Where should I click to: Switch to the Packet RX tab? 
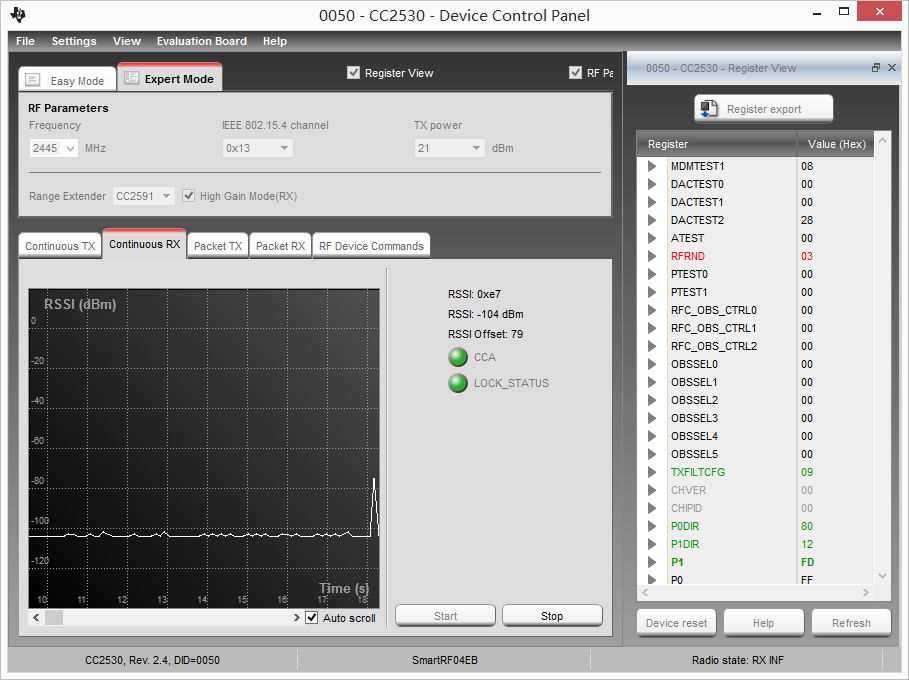[x=281, y=246]
